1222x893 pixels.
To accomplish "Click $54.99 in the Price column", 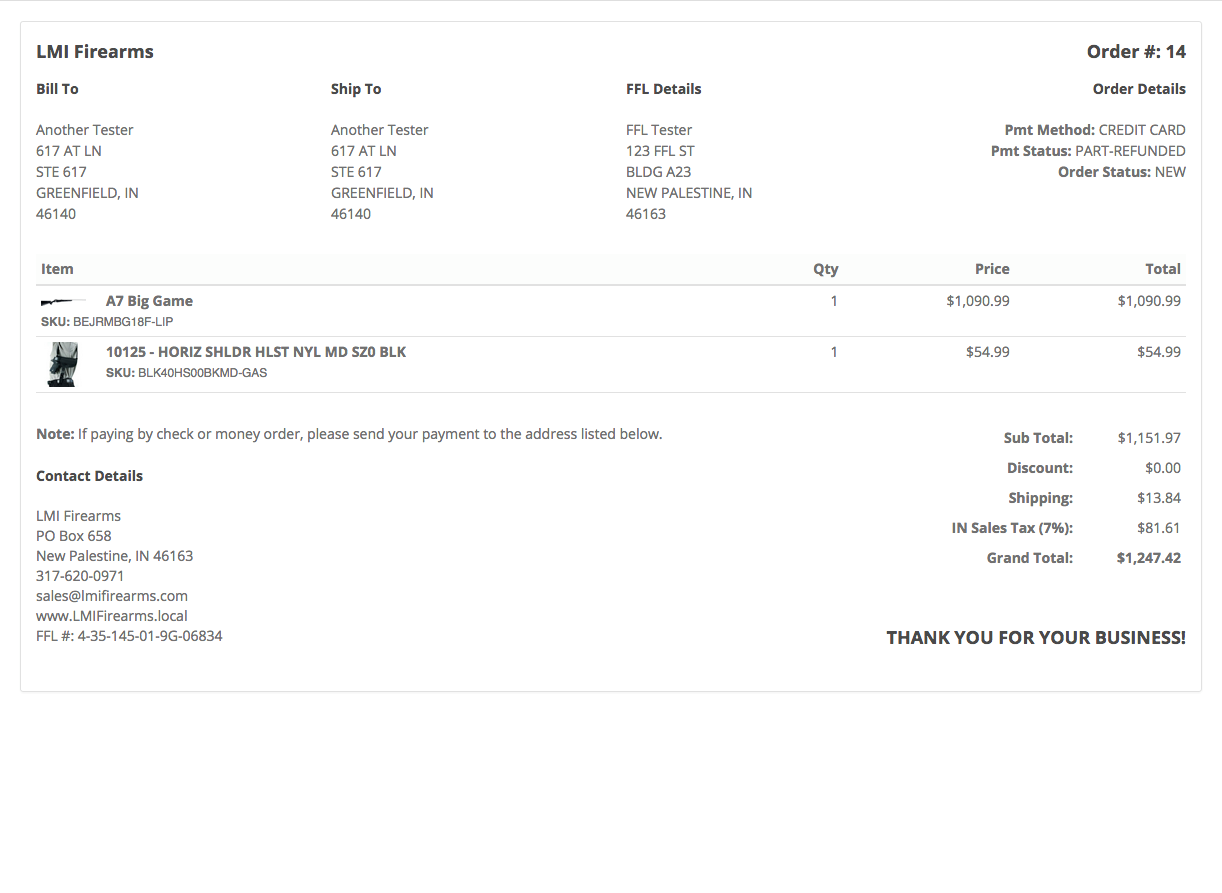I will [988, 352].
